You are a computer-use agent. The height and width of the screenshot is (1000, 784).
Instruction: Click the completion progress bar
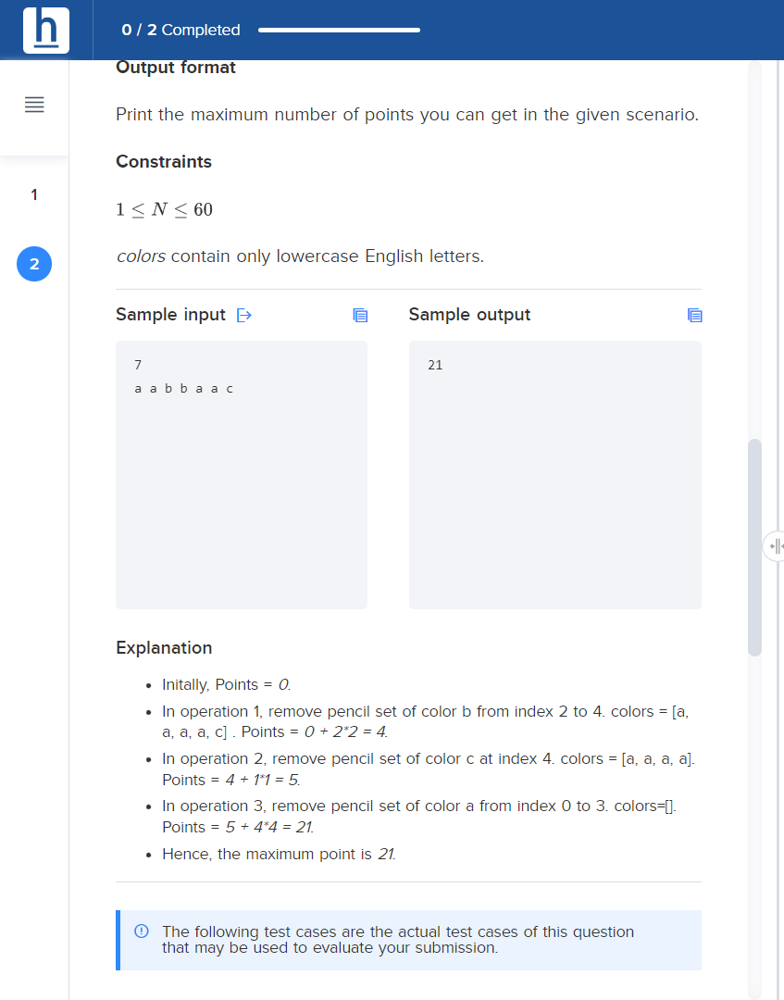click(x=339, y=30)
